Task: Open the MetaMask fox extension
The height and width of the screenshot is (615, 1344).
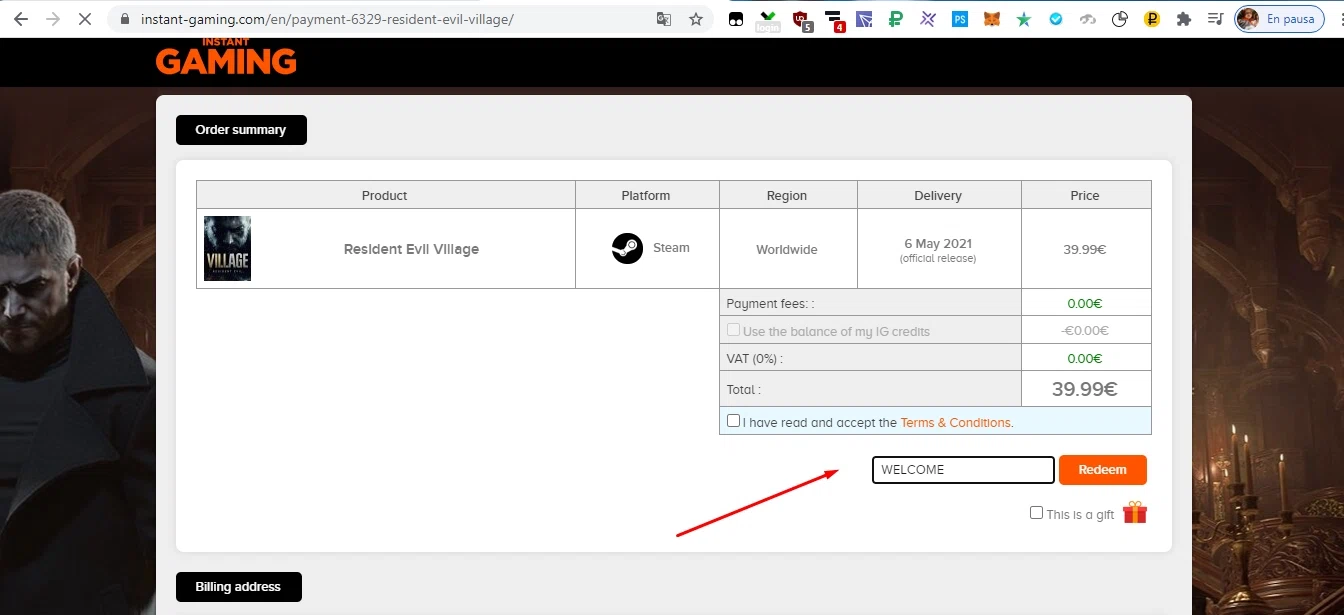Action: pyautogui.click(x=991, y=19)
